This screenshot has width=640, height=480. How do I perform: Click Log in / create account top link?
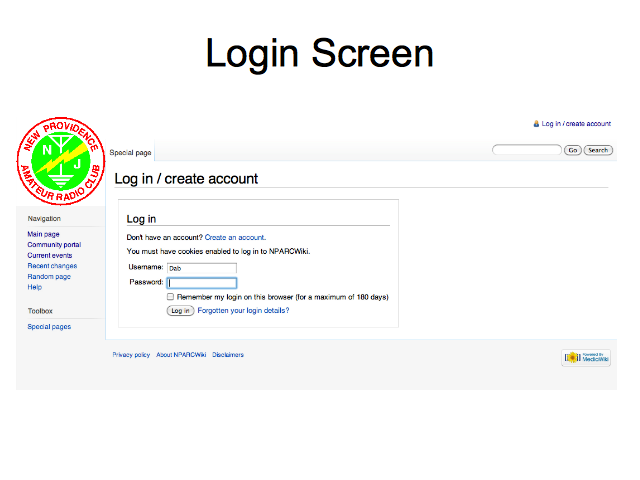pyautogui.click(x=576, y=124)
